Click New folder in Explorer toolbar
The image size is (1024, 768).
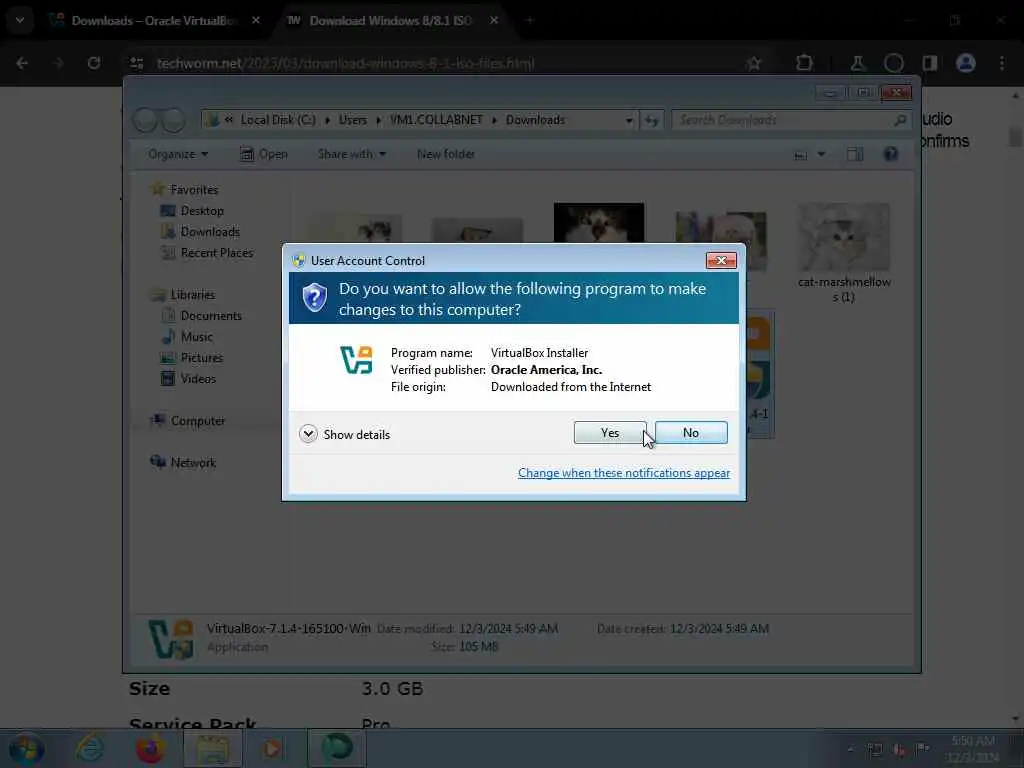pyautogui.click(x=446, y=154)
